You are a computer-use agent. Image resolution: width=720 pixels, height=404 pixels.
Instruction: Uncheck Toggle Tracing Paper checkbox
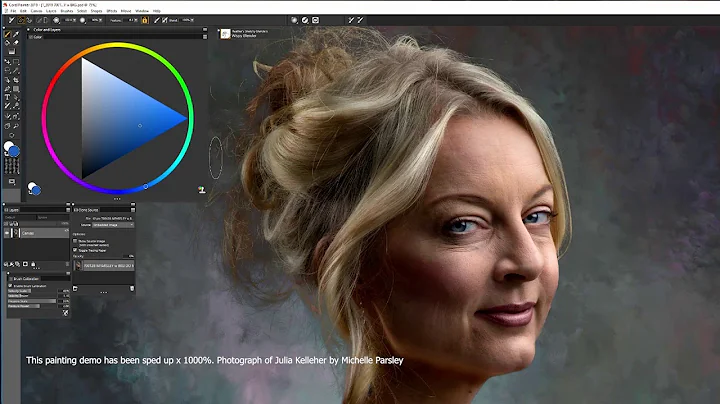[x=75, y=250]
